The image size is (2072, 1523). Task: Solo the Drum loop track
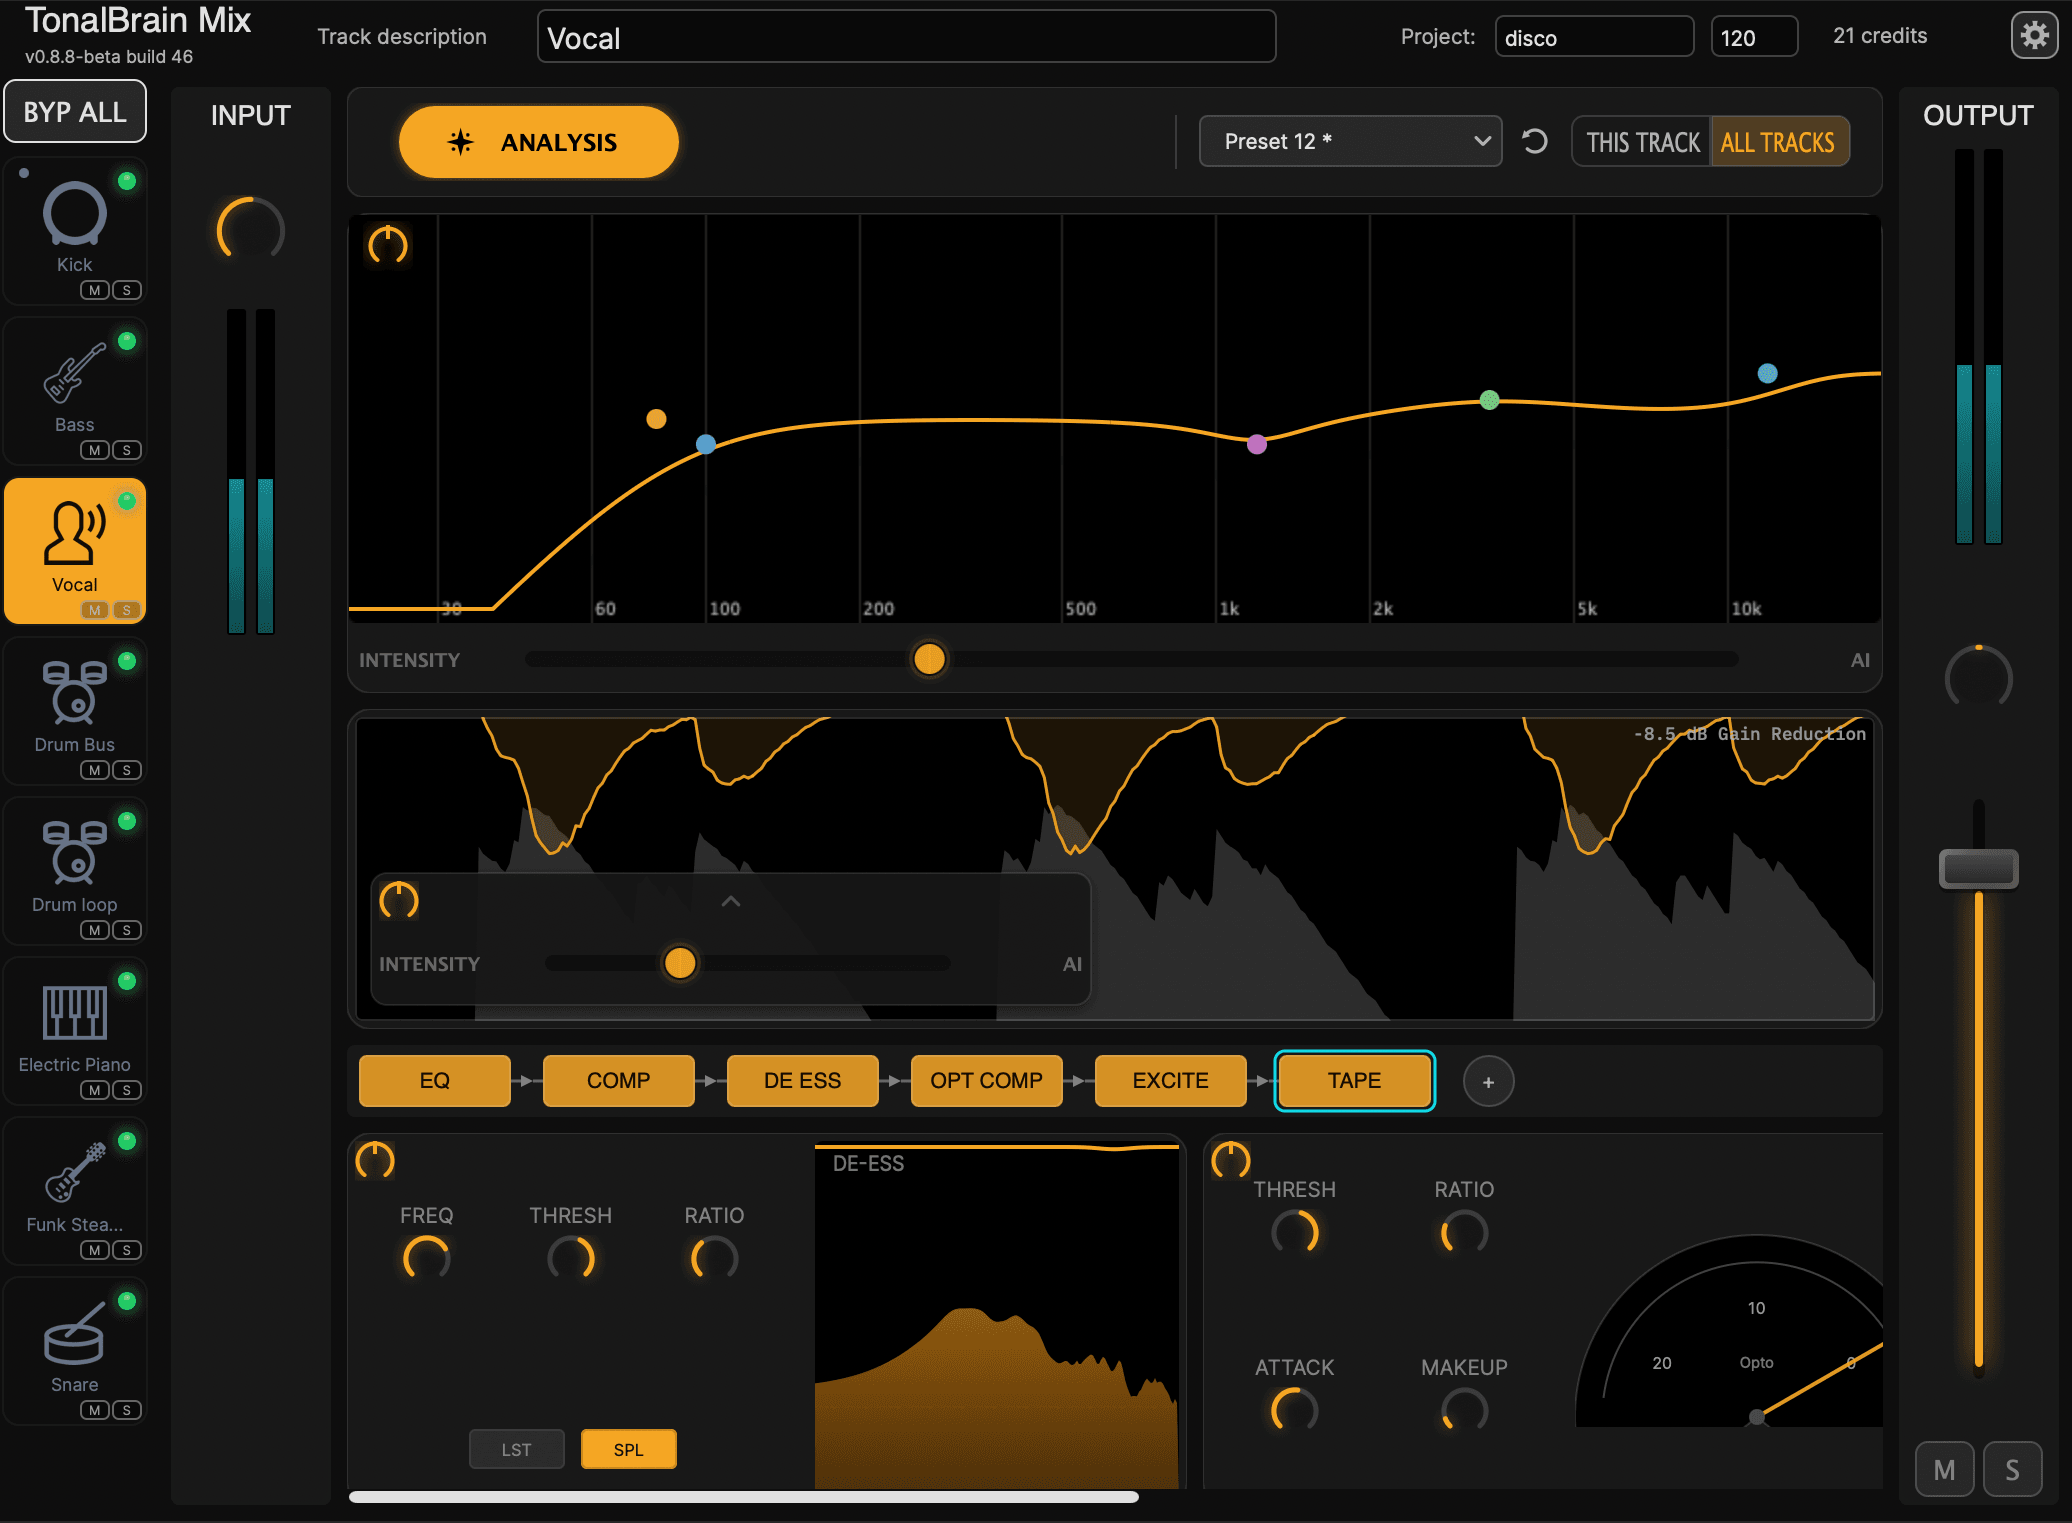[x=127, y=930]
